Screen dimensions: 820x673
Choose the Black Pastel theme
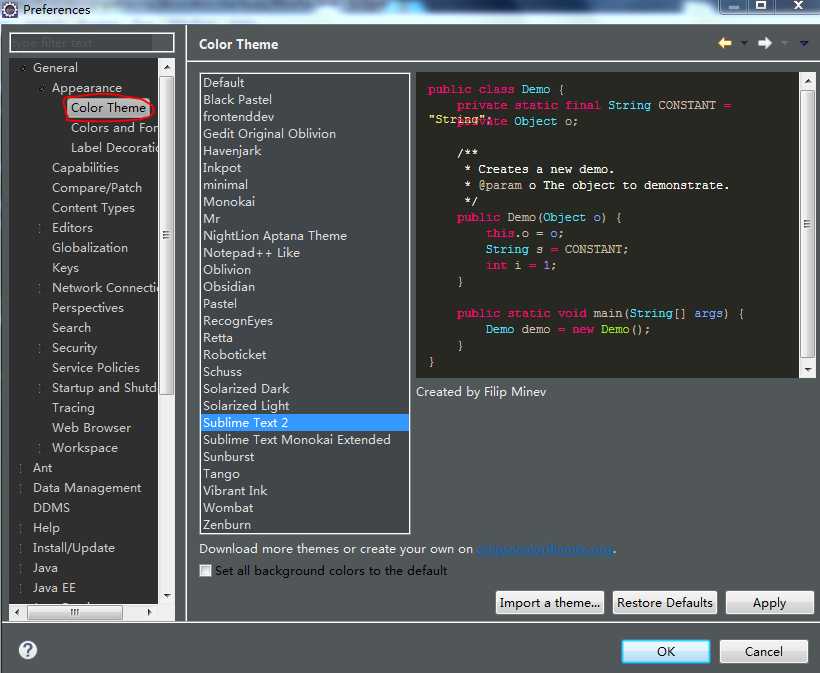(305, 100)
